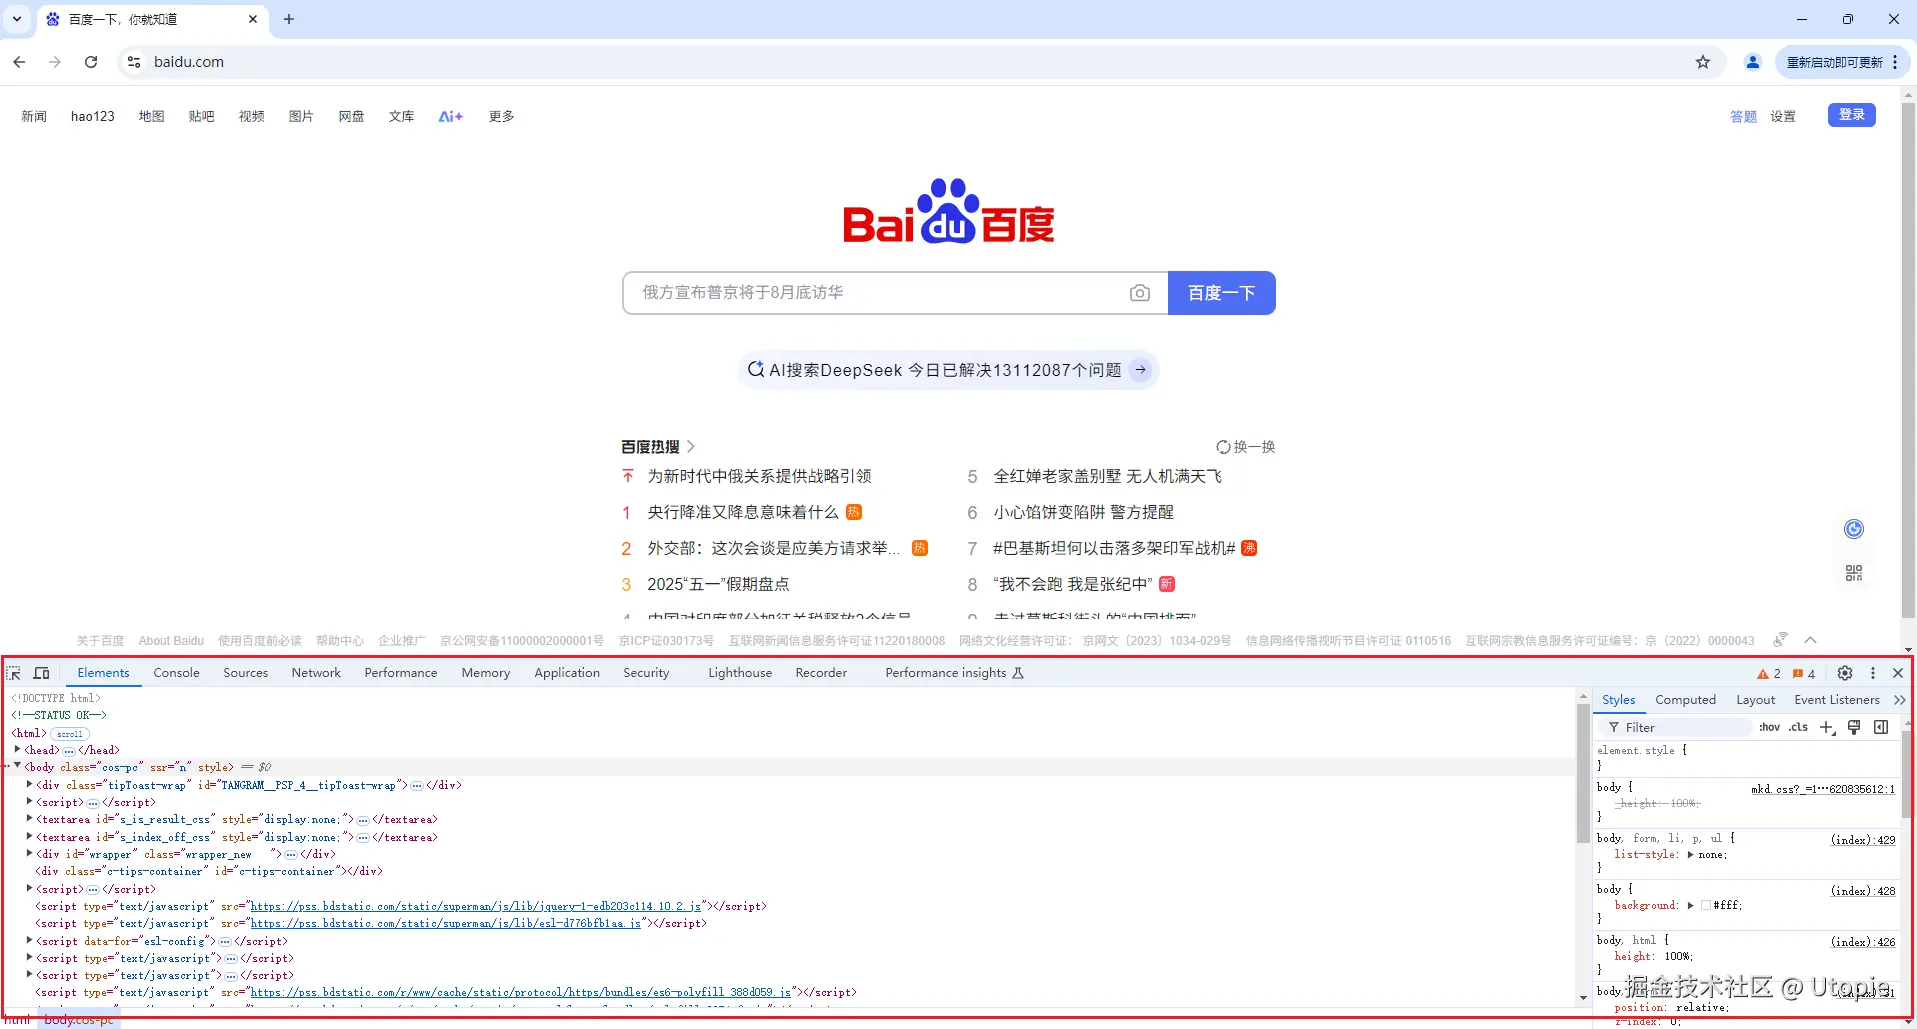Expand the tipToast-wrap div node

29,784
